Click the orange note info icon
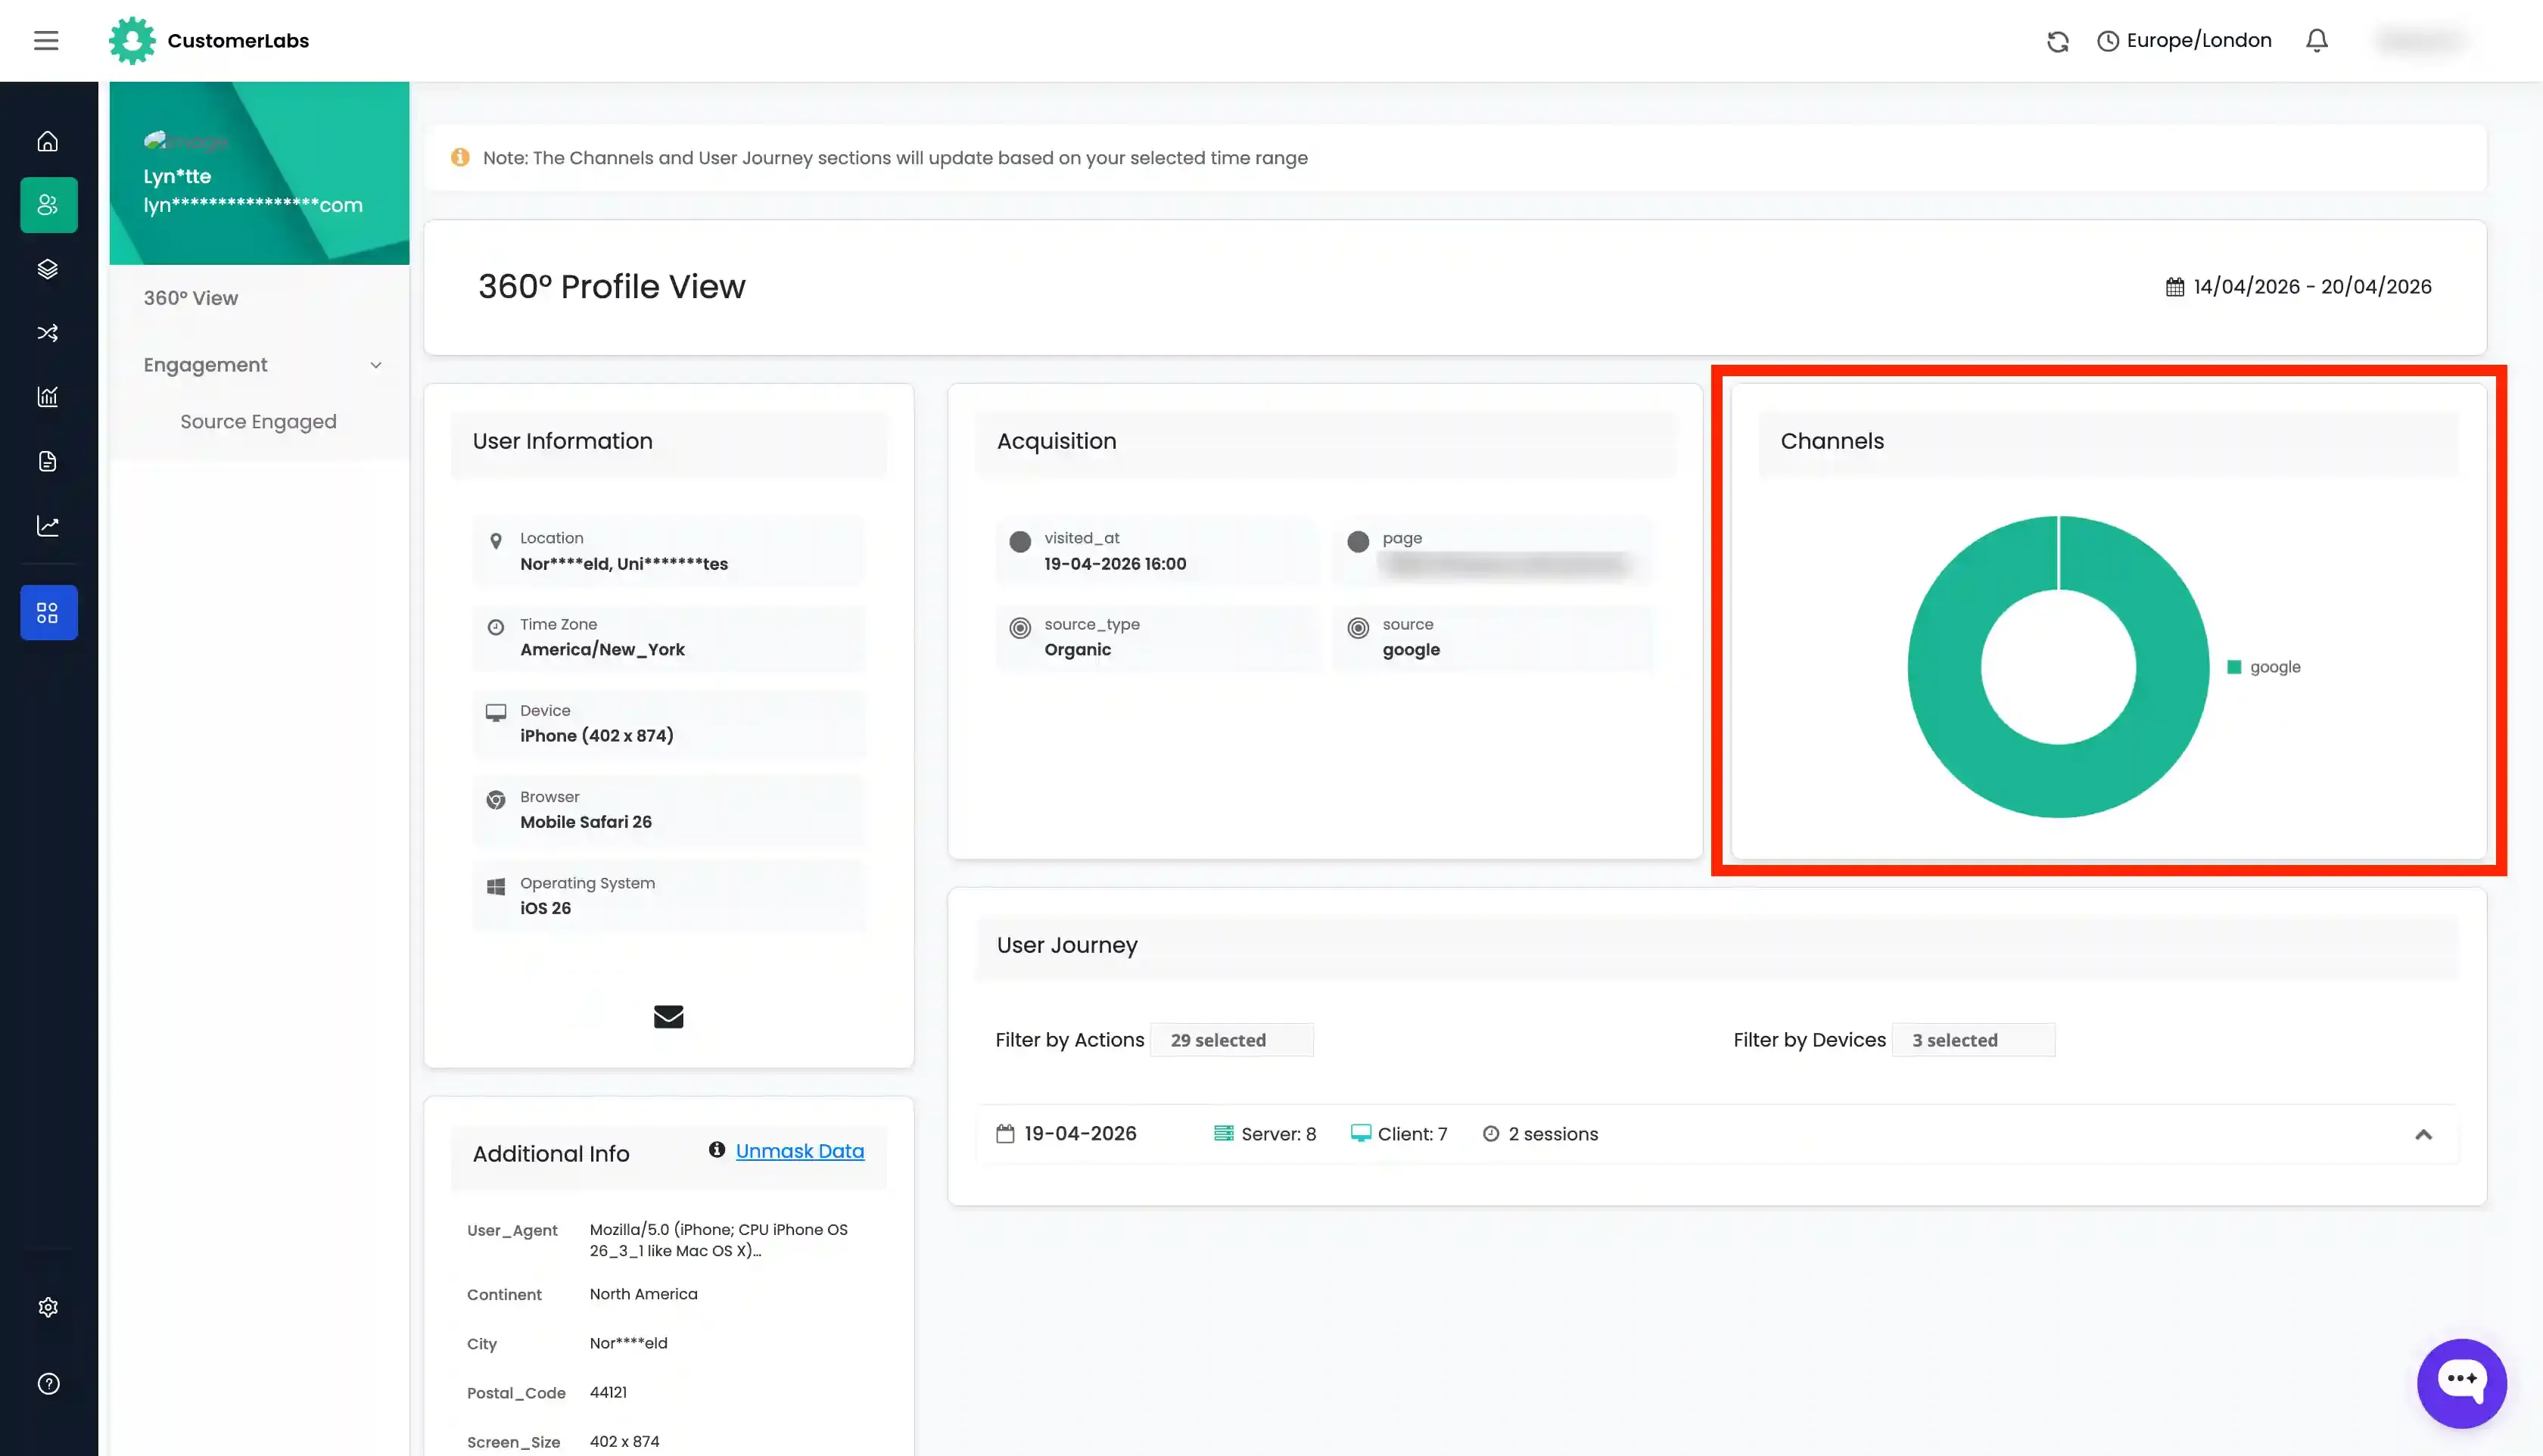This screenshot has height=1456, width=2543. pos(460,157)
